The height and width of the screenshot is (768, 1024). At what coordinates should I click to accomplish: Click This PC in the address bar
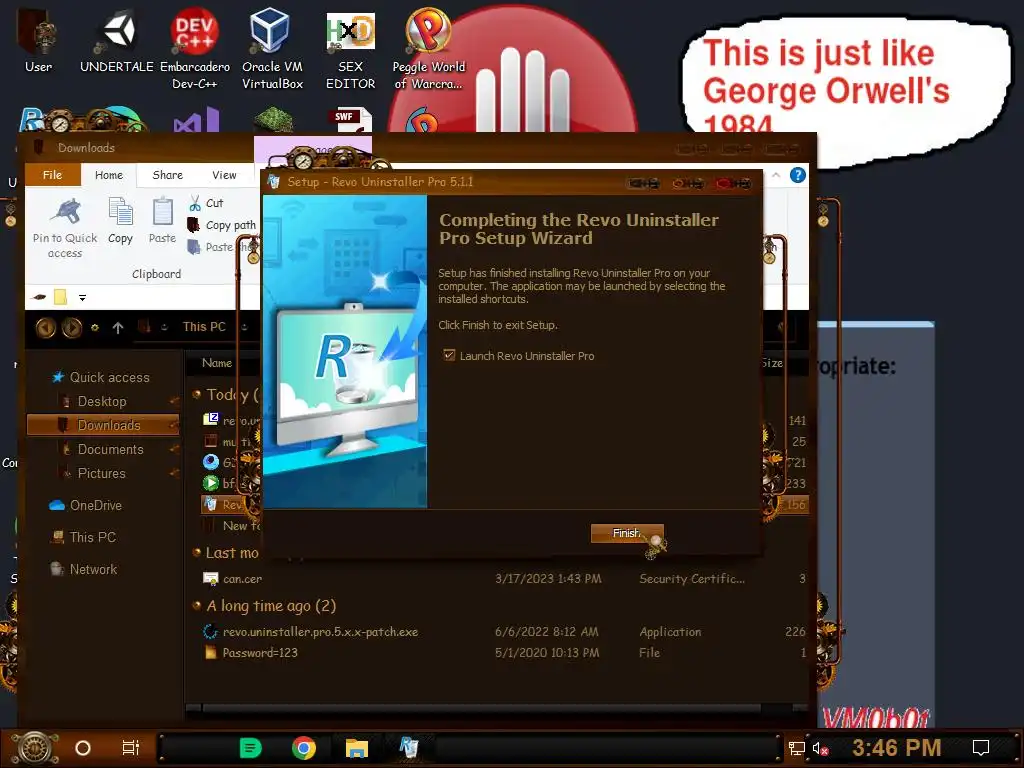[204, 327]
